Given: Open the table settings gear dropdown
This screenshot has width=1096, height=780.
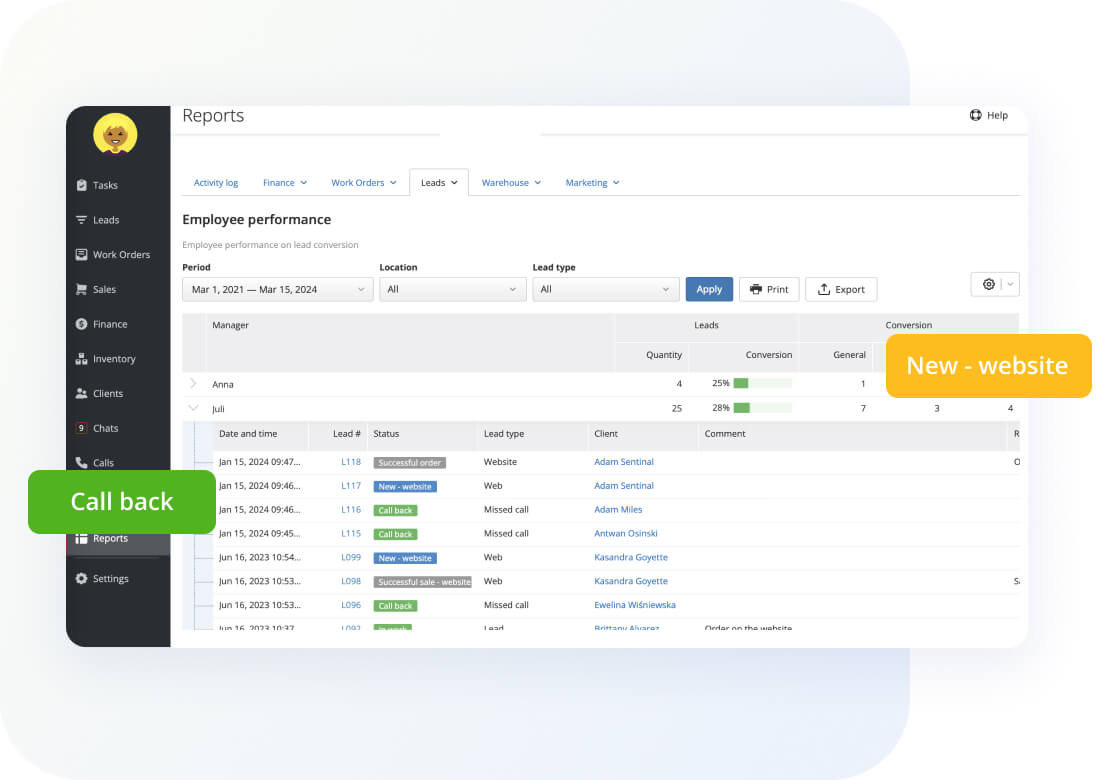Looking at the screenshot, I should (994, 284).
